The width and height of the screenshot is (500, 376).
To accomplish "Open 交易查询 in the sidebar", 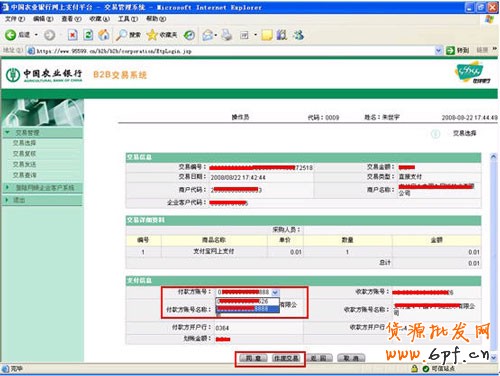I will [24, 175].
